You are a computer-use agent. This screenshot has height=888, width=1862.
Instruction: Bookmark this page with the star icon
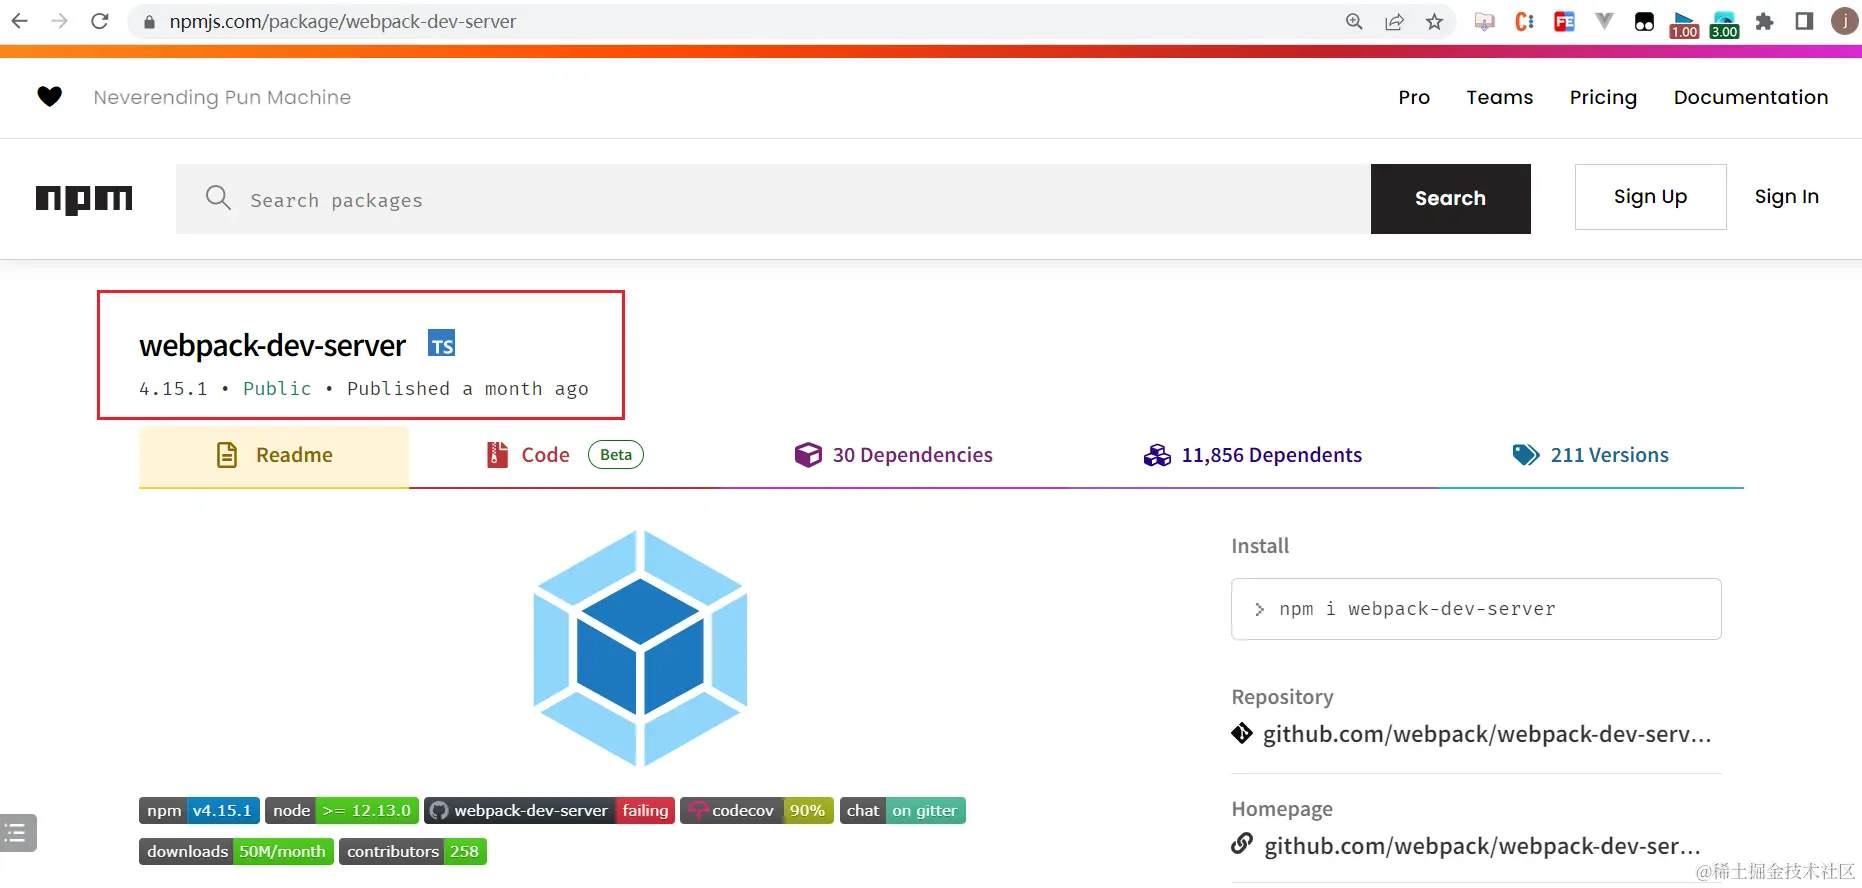pos(1434,21)
